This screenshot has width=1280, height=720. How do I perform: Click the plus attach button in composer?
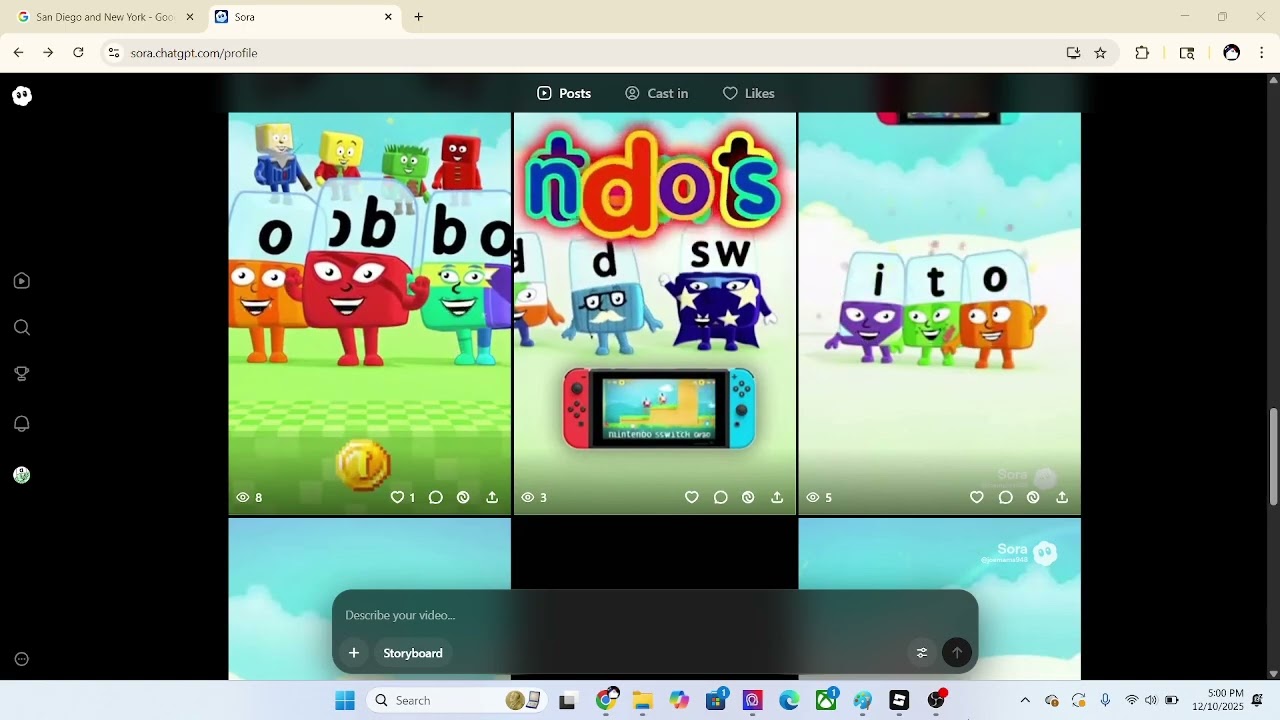[x=353, y=653]
